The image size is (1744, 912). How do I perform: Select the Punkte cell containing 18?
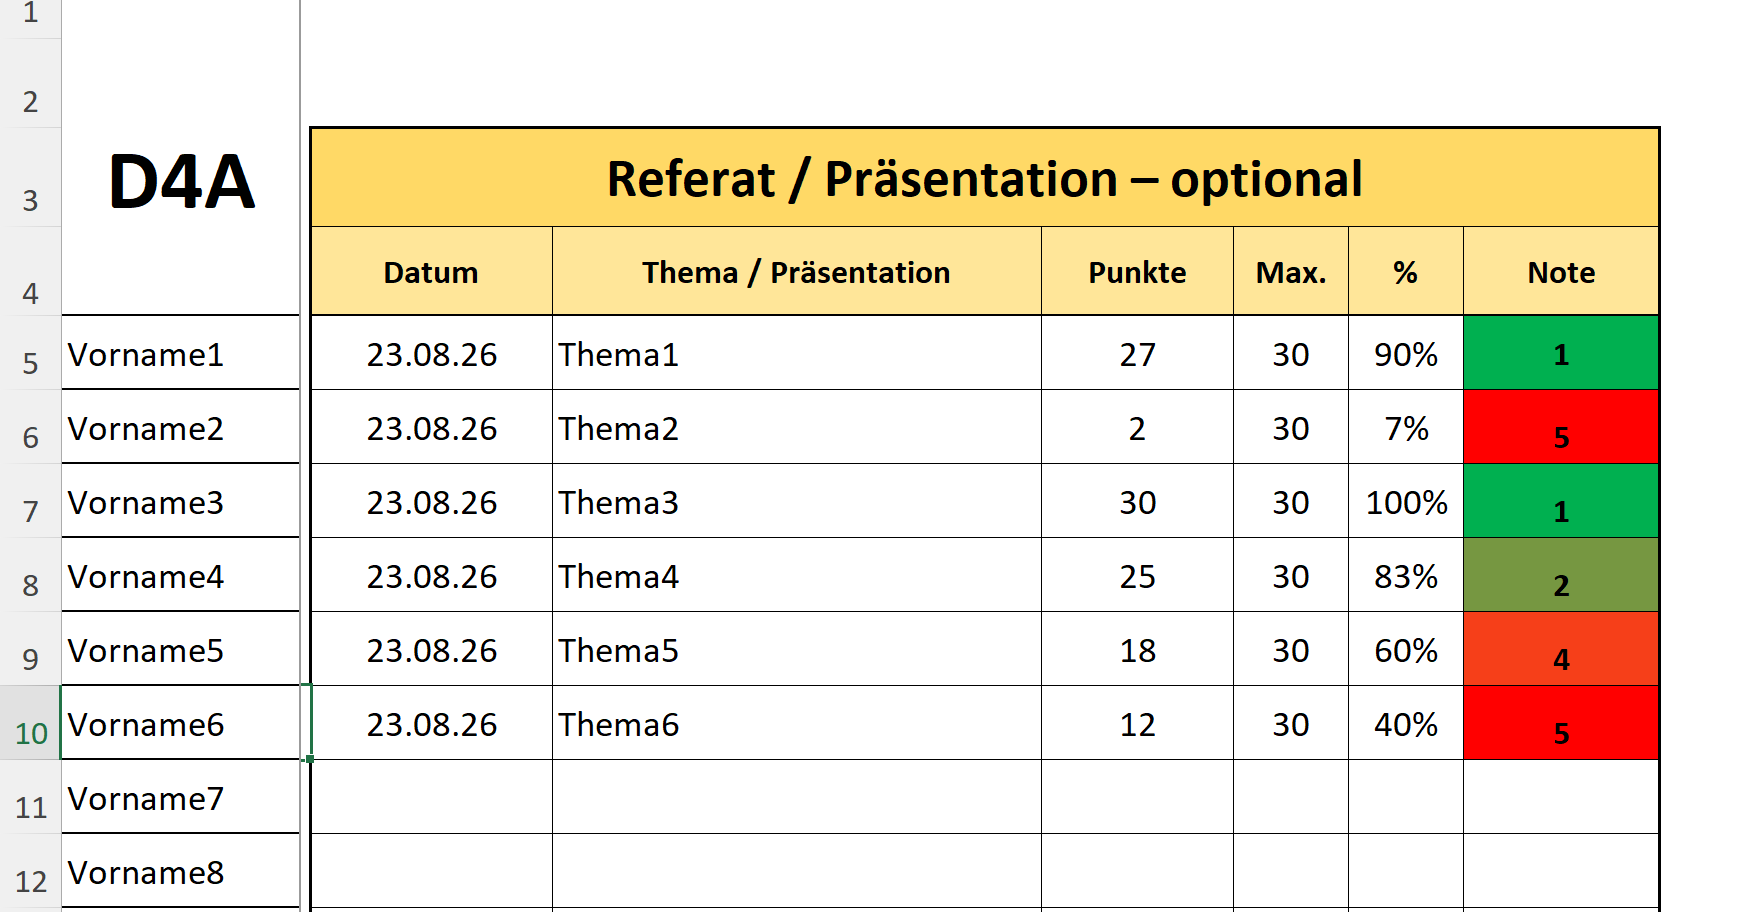1137,649
